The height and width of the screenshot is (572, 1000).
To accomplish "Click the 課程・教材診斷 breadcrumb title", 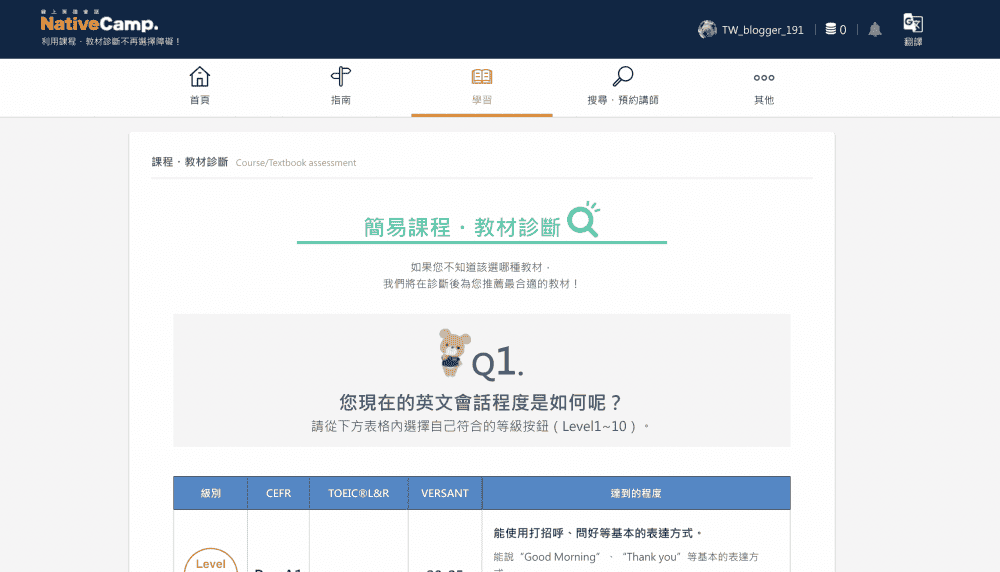I will [x=189, y=162].
